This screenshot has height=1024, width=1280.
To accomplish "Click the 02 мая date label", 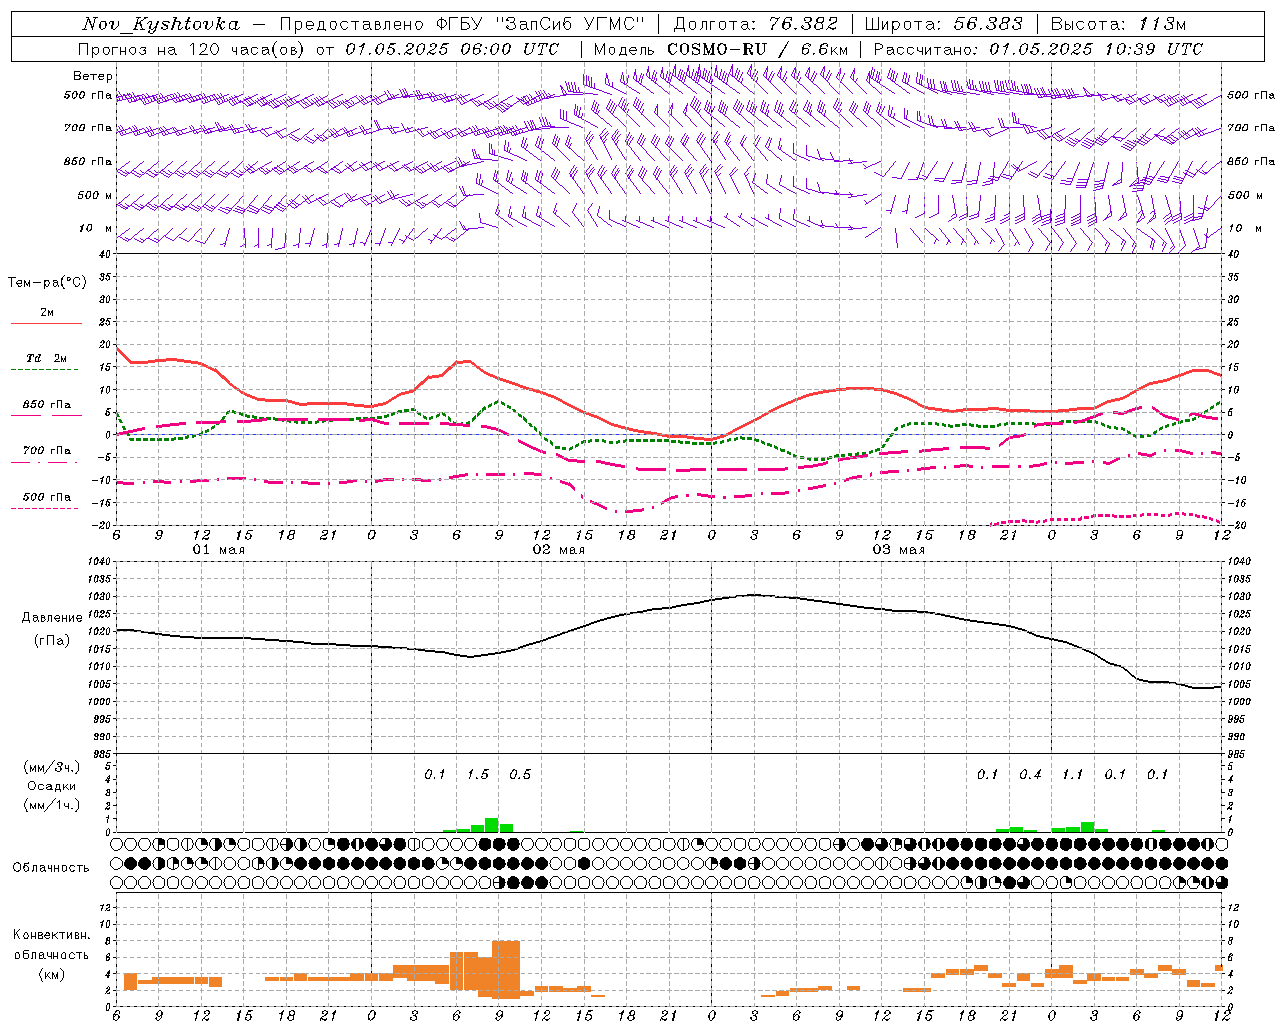I will pyautogui.click(x=559, y=550).
